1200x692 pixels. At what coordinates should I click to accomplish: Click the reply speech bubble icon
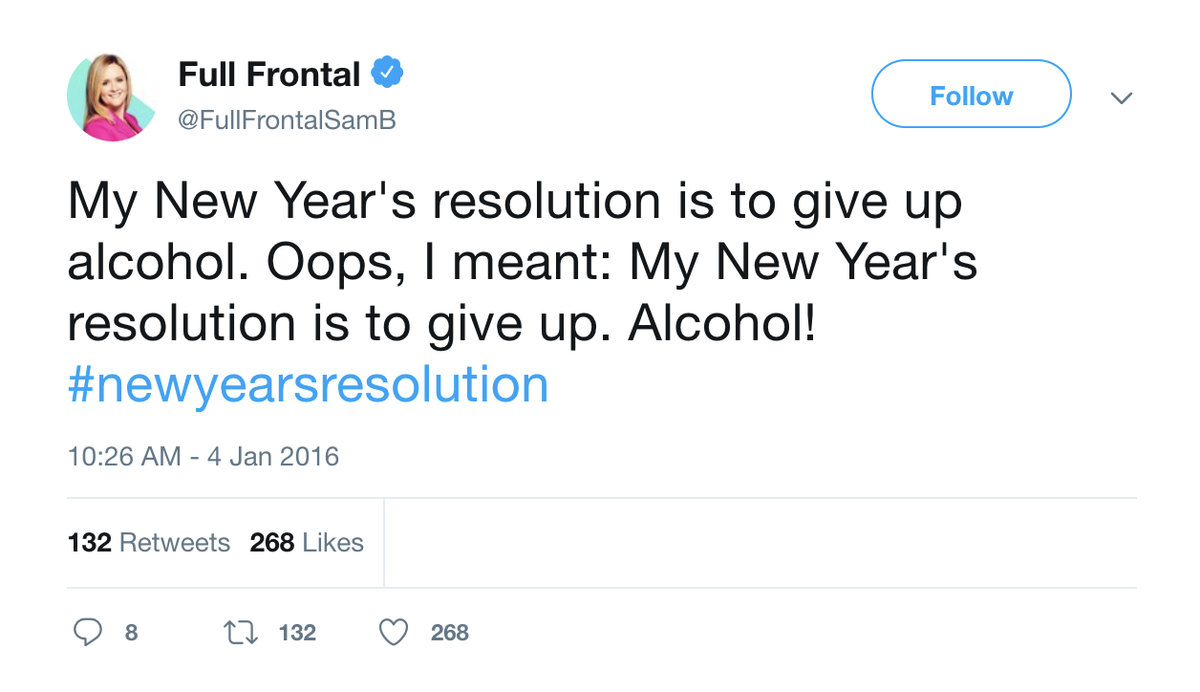click(89, 632)
